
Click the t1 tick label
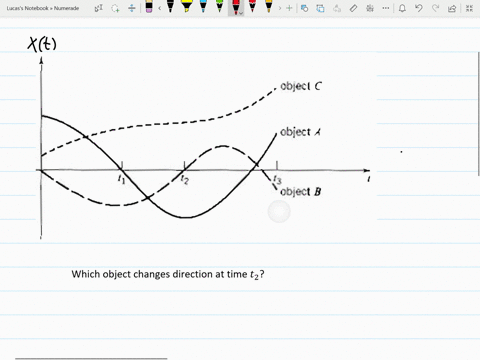[121, 179]
